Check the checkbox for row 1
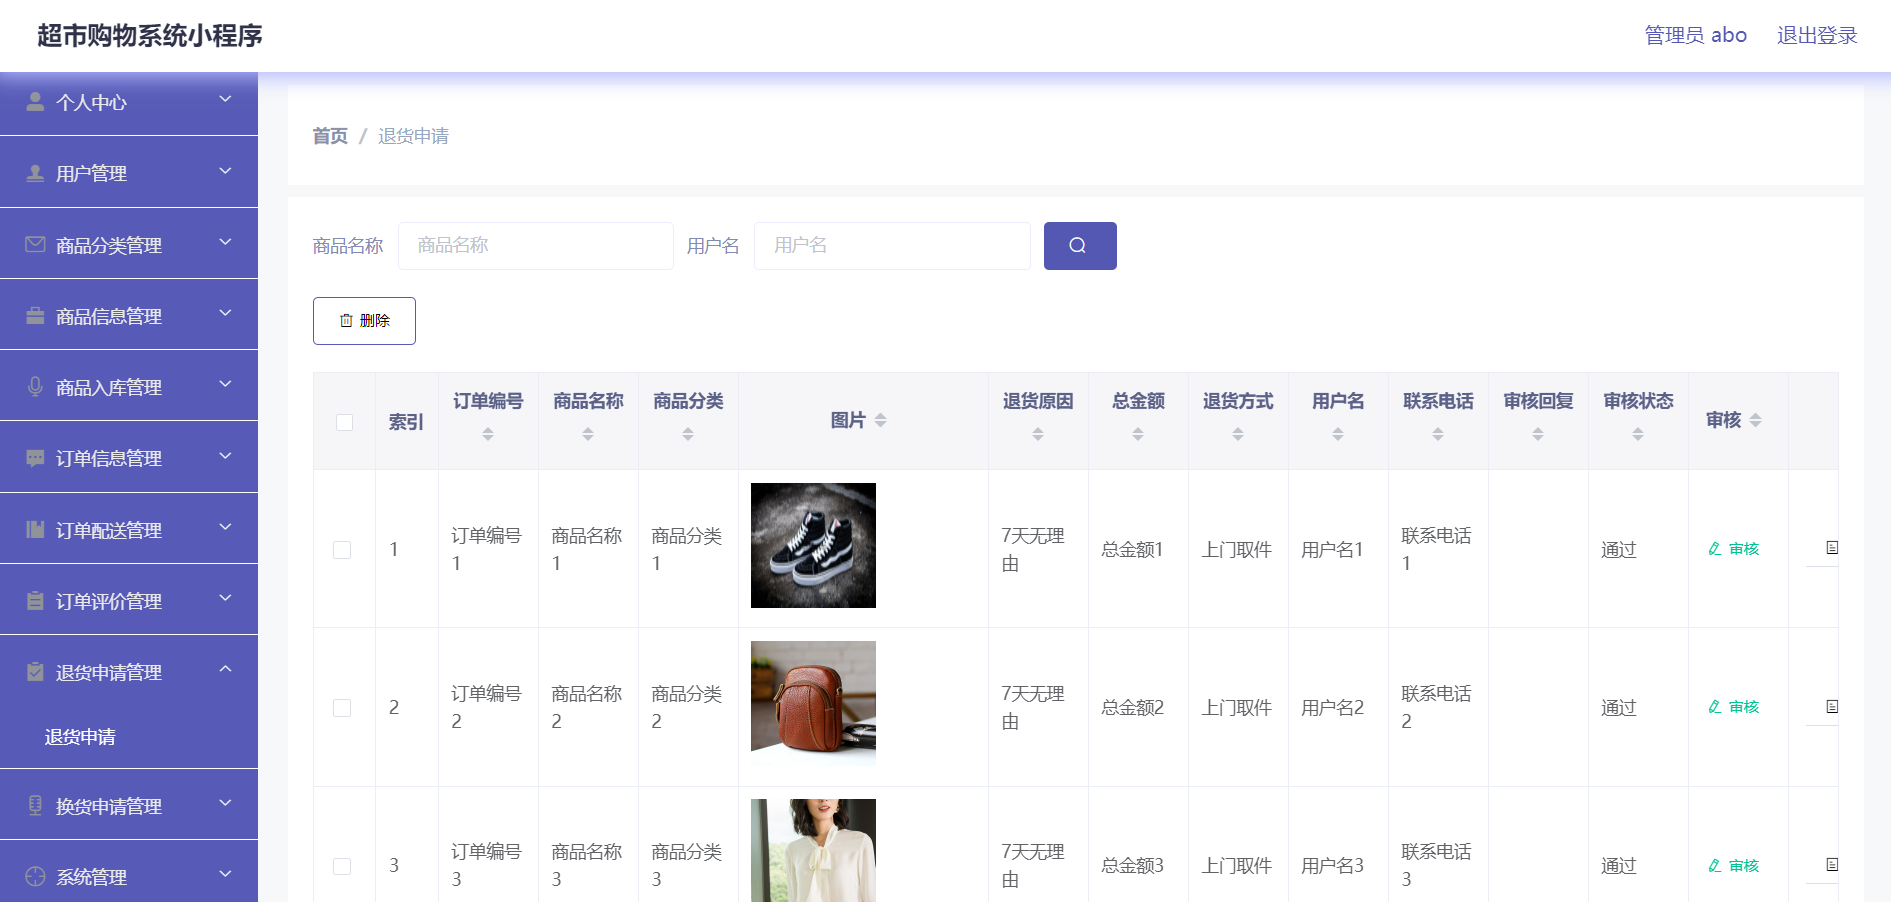The image size is (1891, 902). pyautogui.click(x=342, y=550)
